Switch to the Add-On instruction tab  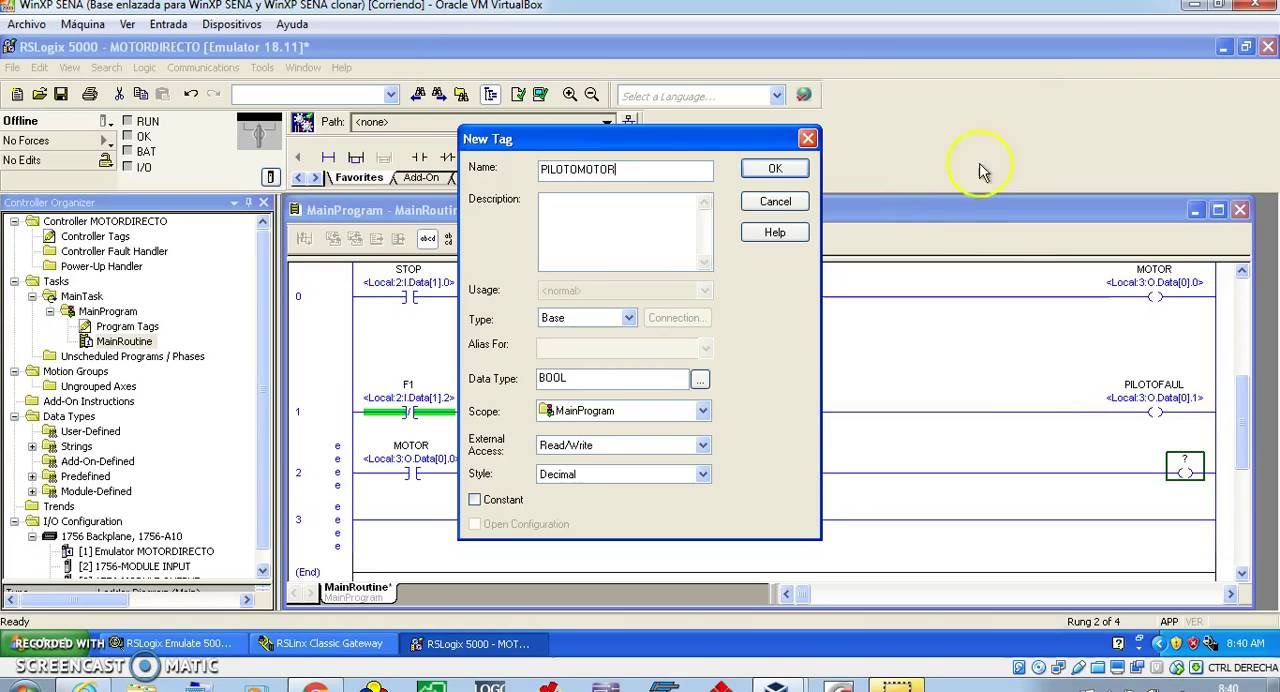point(421,177)
